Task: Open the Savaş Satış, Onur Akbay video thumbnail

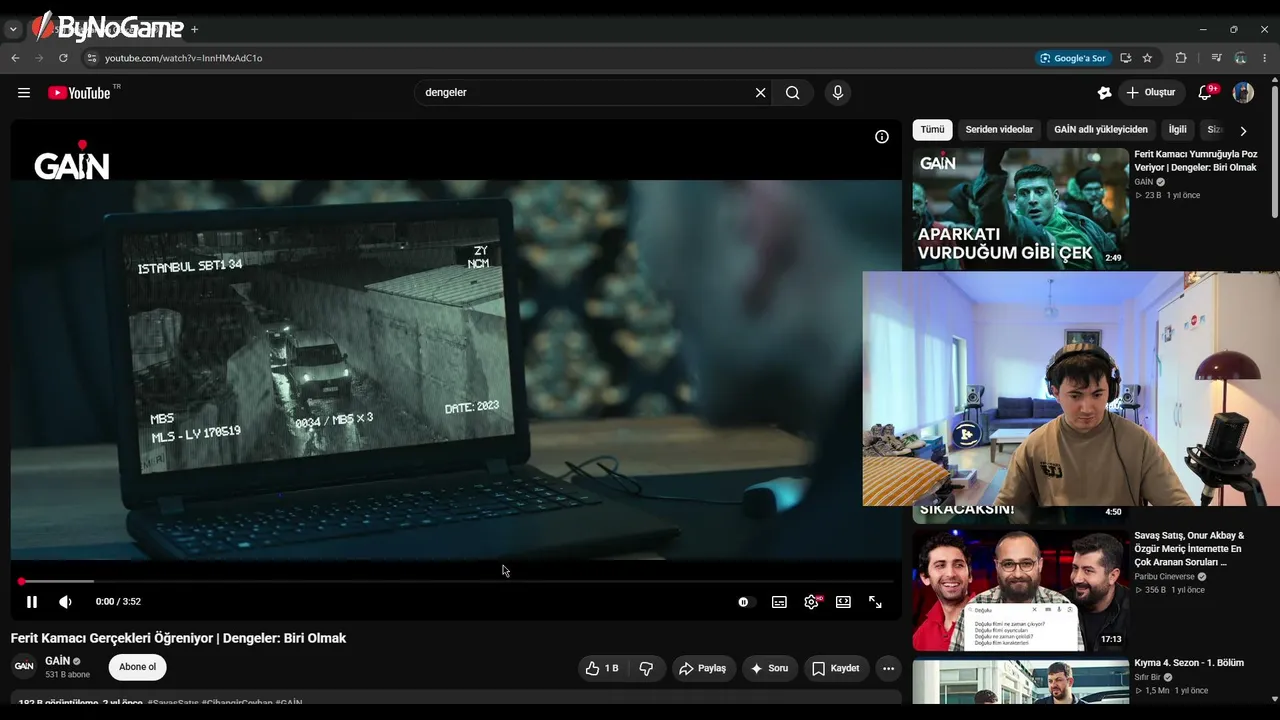Action: (x=1020, y=591)
